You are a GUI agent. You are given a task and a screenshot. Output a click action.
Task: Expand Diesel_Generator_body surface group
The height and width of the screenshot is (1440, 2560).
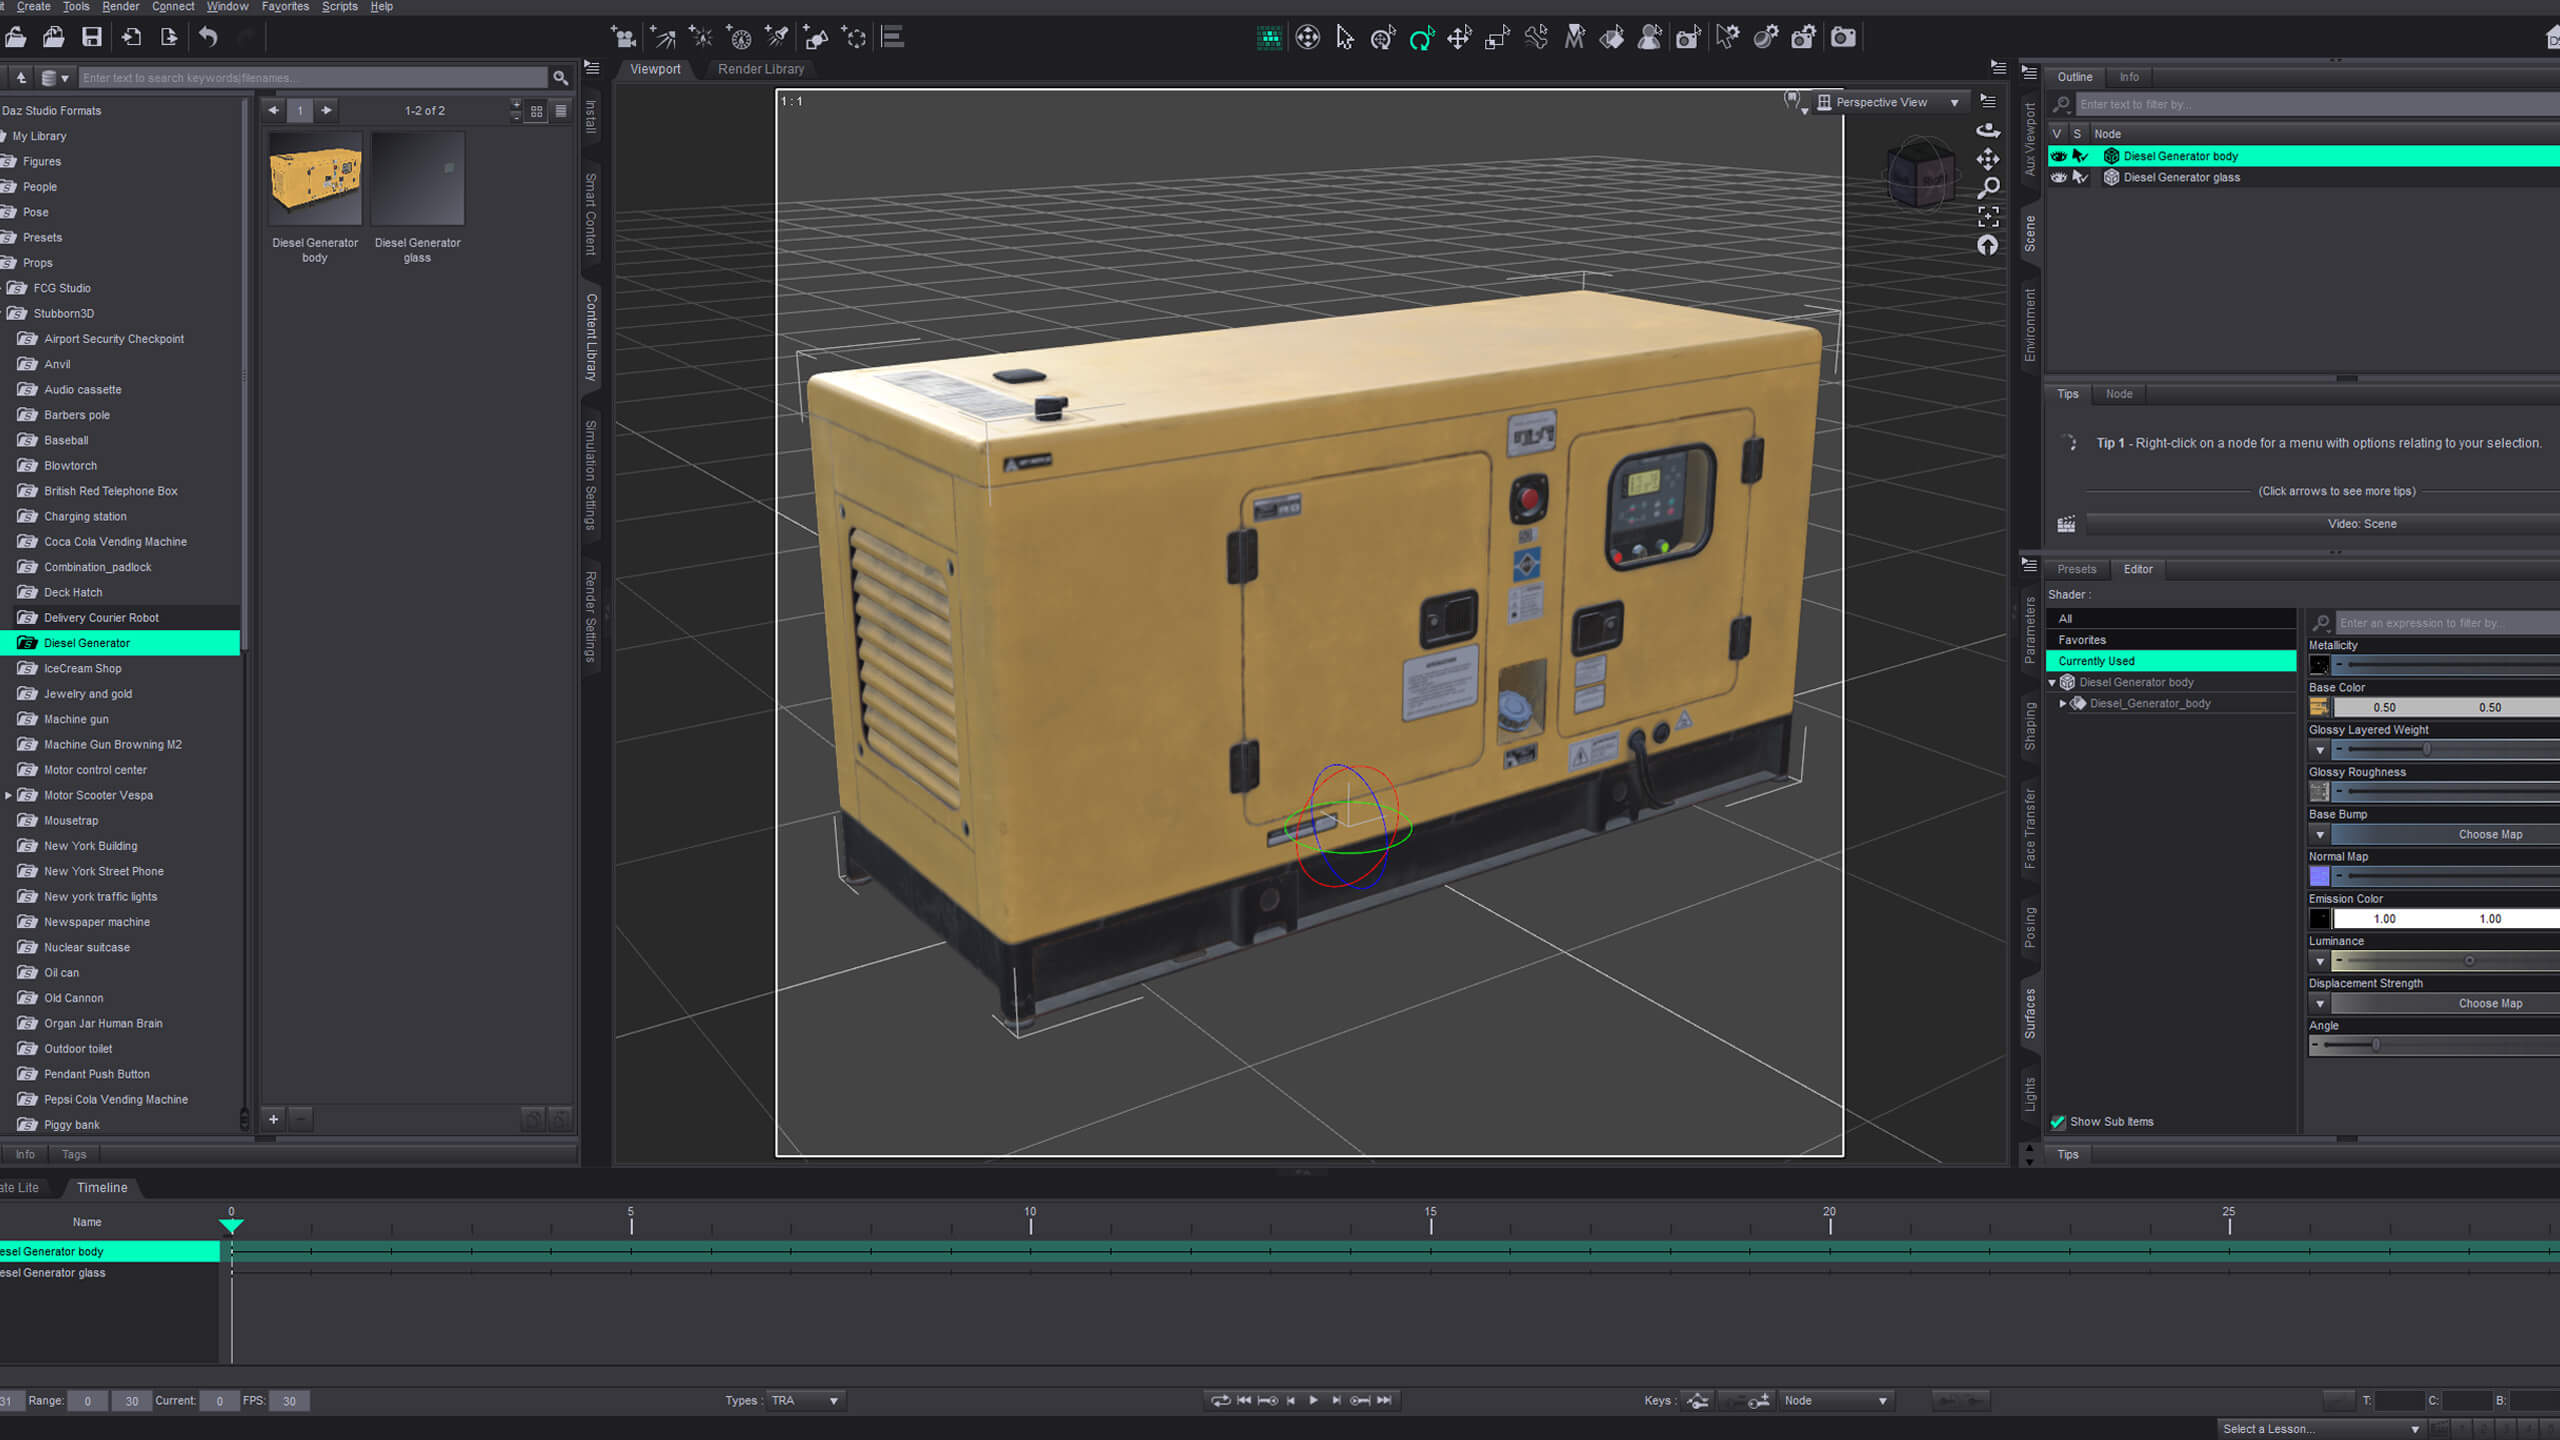(x=2063, y=704)
